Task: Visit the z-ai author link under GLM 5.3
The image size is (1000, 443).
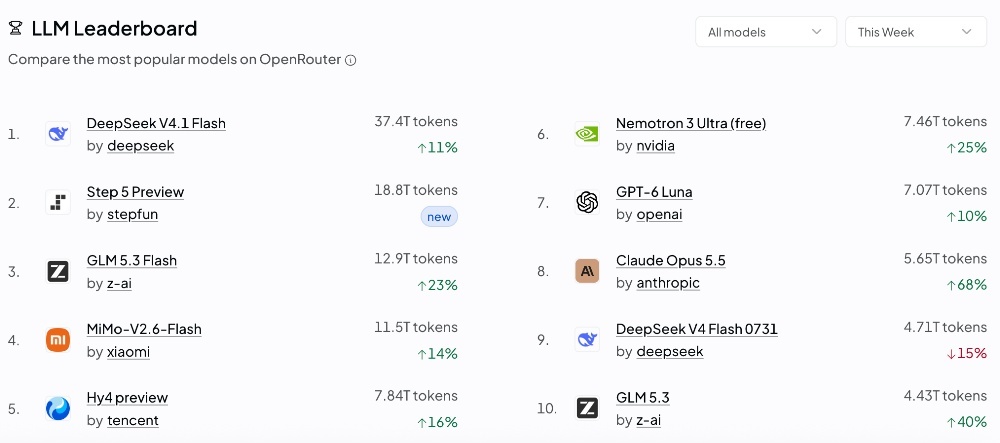Action: pos(649,421)
